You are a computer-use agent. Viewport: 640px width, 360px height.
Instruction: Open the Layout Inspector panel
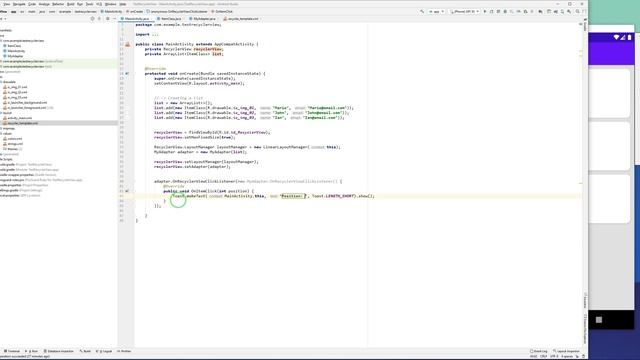click(x=566, y=351)
